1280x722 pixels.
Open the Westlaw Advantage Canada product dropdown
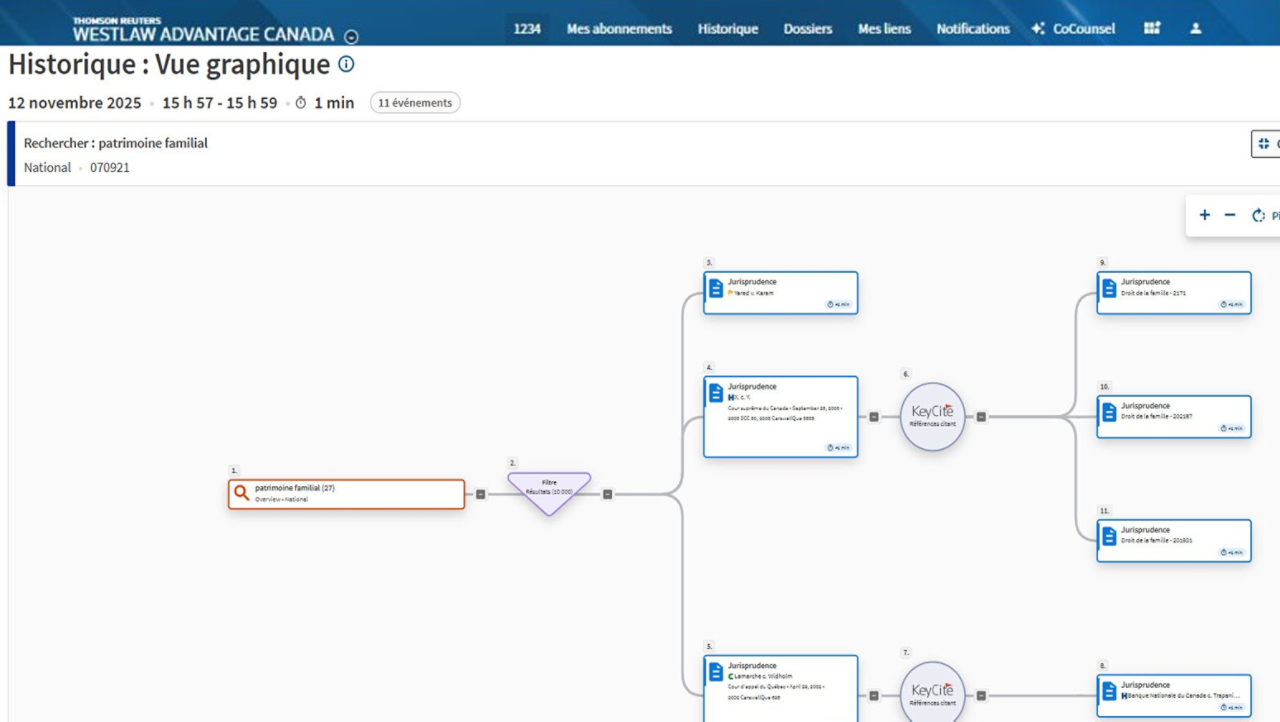(x=351, y=37)
